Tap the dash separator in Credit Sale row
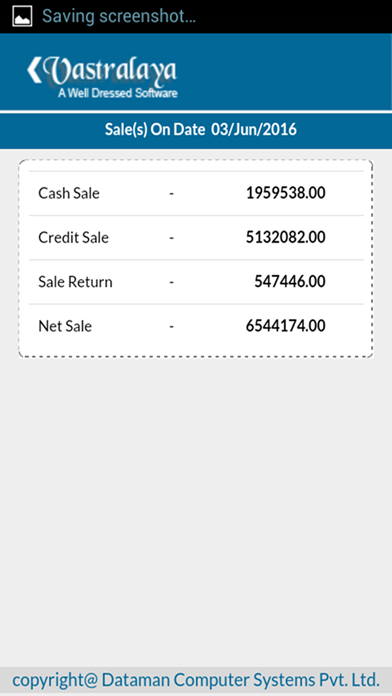Image resolution: width=392 pixels, height=696 pixels. tap(171, 238)
